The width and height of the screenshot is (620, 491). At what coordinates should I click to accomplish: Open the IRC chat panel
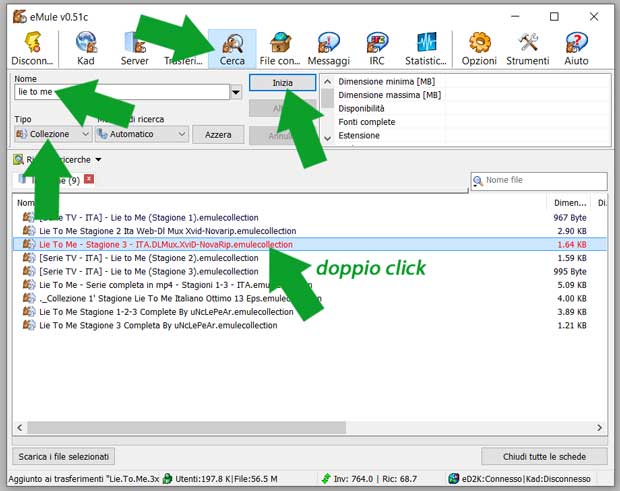[x=376, y=48]
